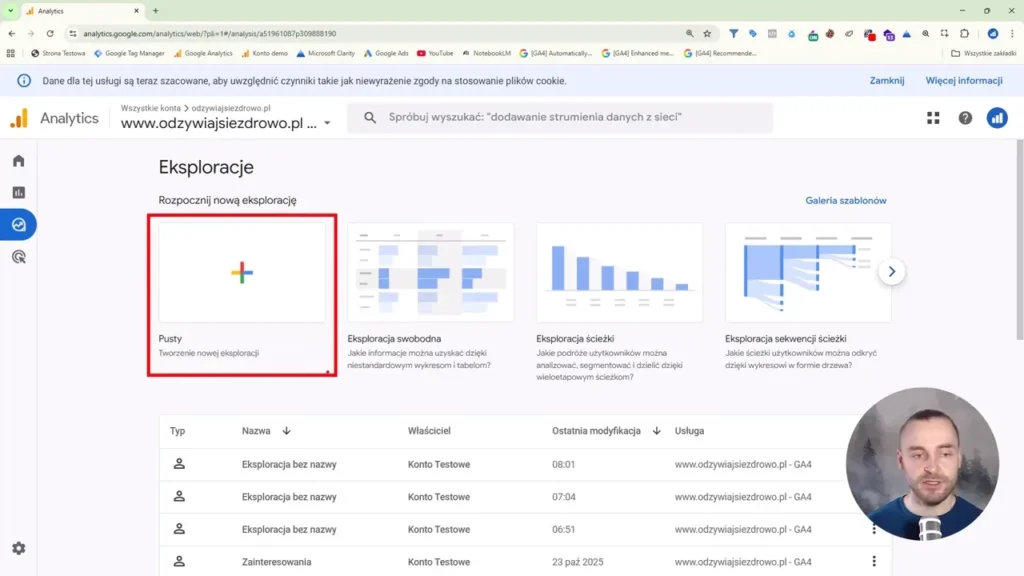Open Eksploracja bez nazwy modified 08:01

click(289, 464)
